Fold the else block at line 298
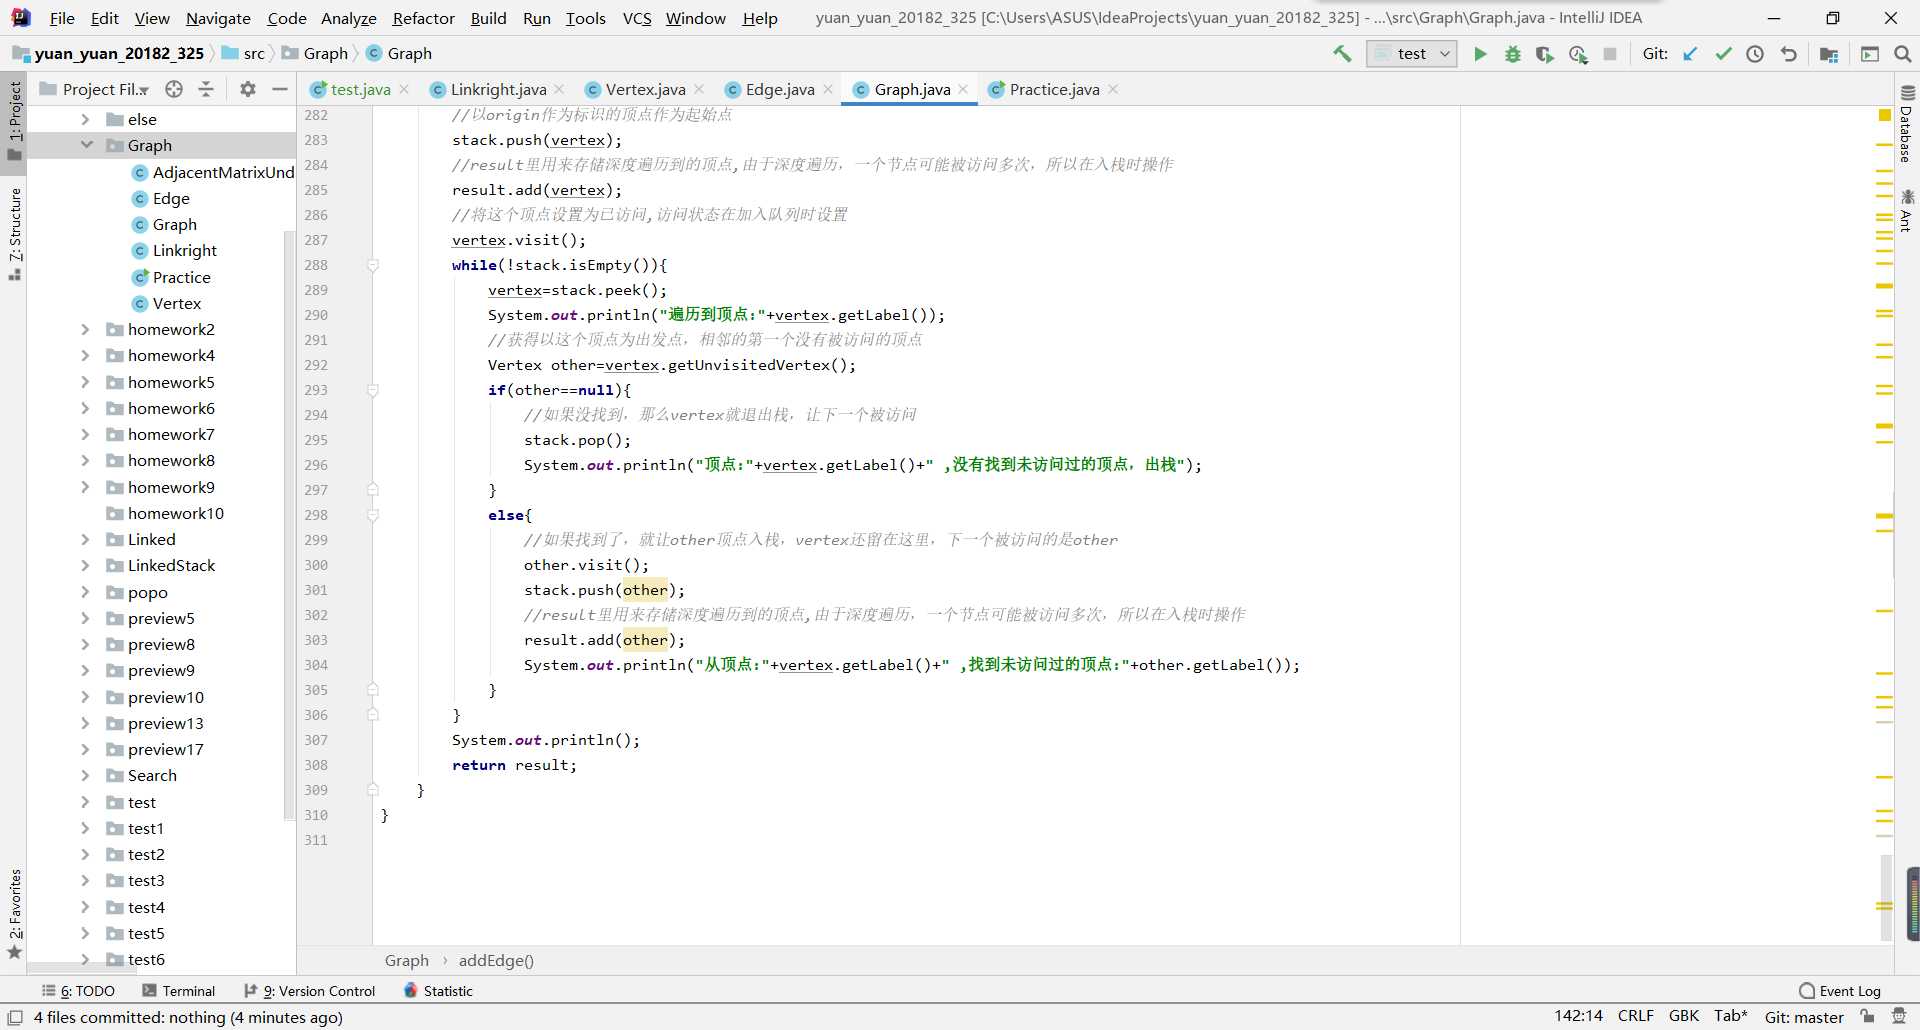 pyautogui.click(x=373, y=515)
